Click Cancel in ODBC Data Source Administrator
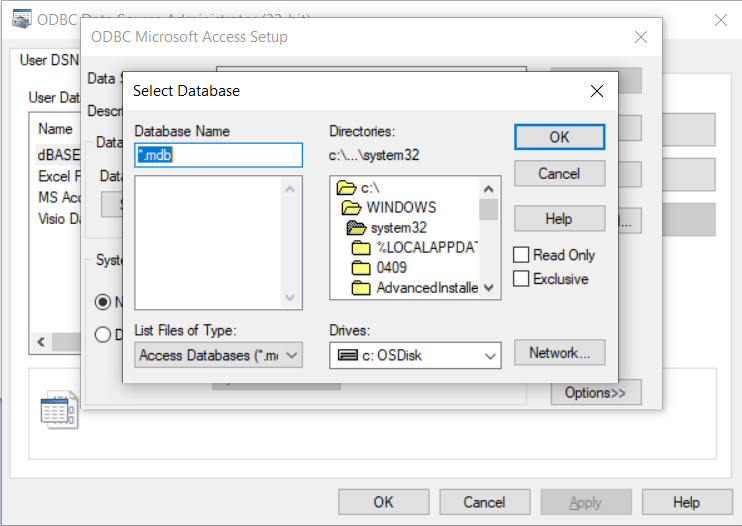 pos(485,502)
